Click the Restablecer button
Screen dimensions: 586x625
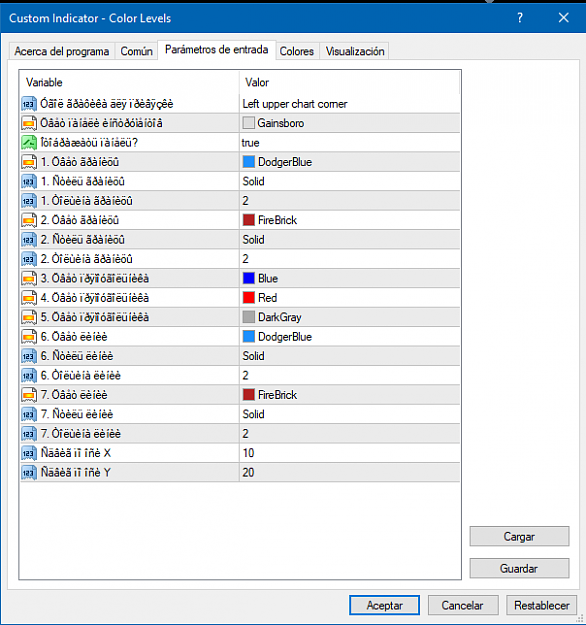pos(541,605)
